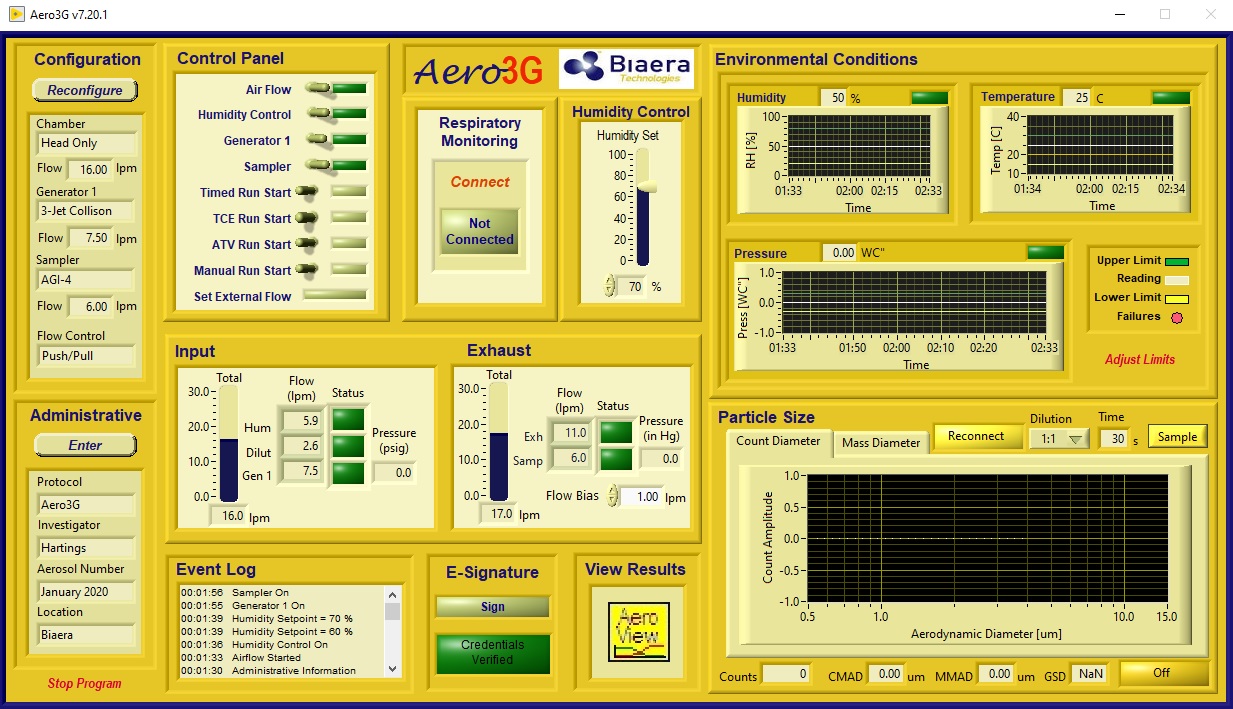This screenshot has height=709, width=1233.
Task: Click the AGI-4 sampler field
Action: coord(85,279)
